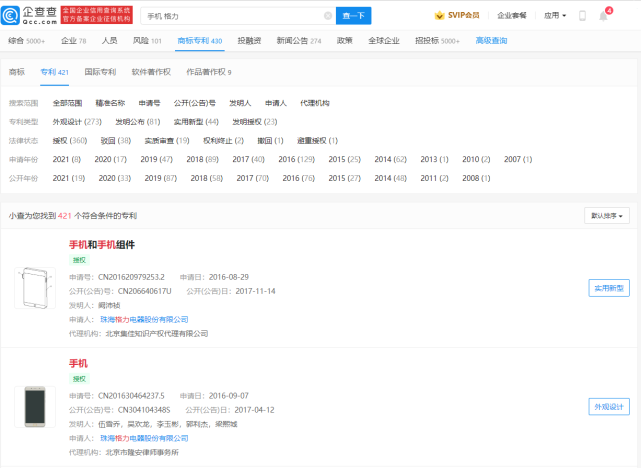The height and width of the screenshot is (468, 641).
Task: Filter application year 2007 (1)
Action: [518, 159]
